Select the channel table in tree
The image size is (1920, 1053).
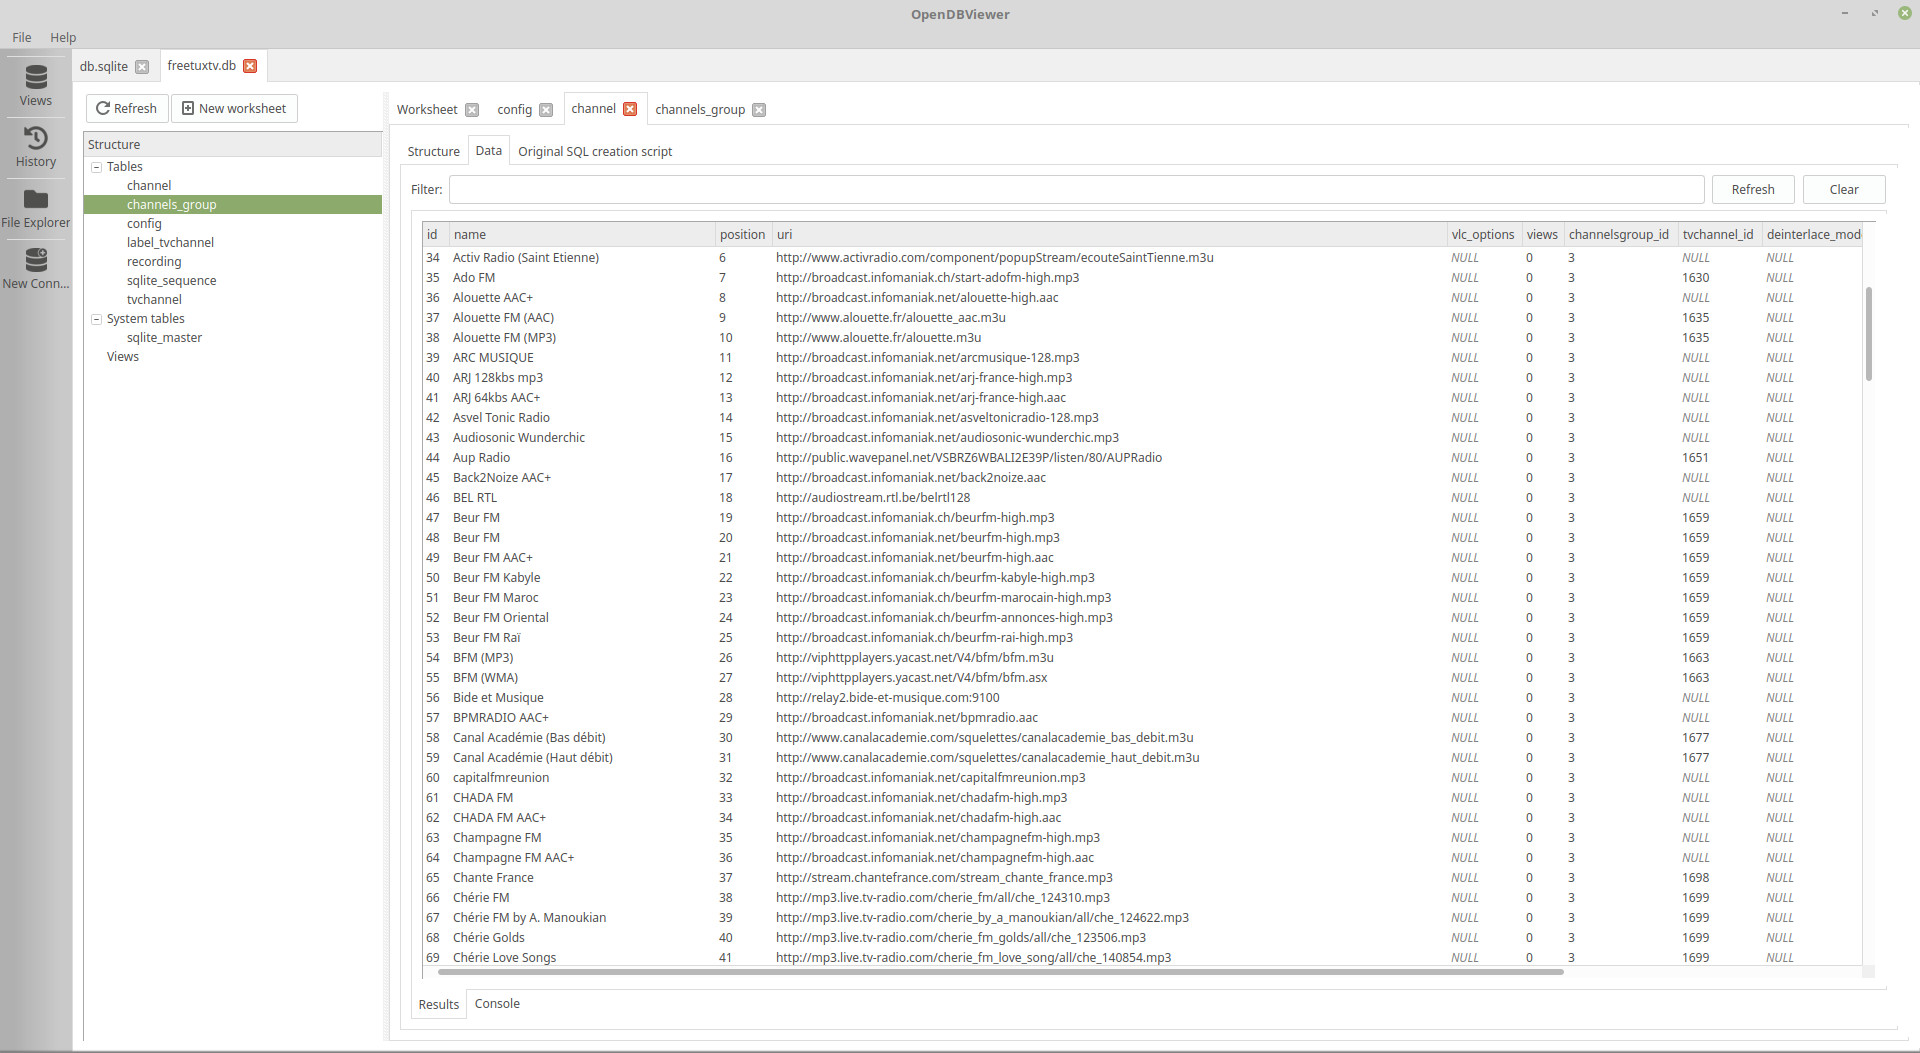click(x=149, y=186)
